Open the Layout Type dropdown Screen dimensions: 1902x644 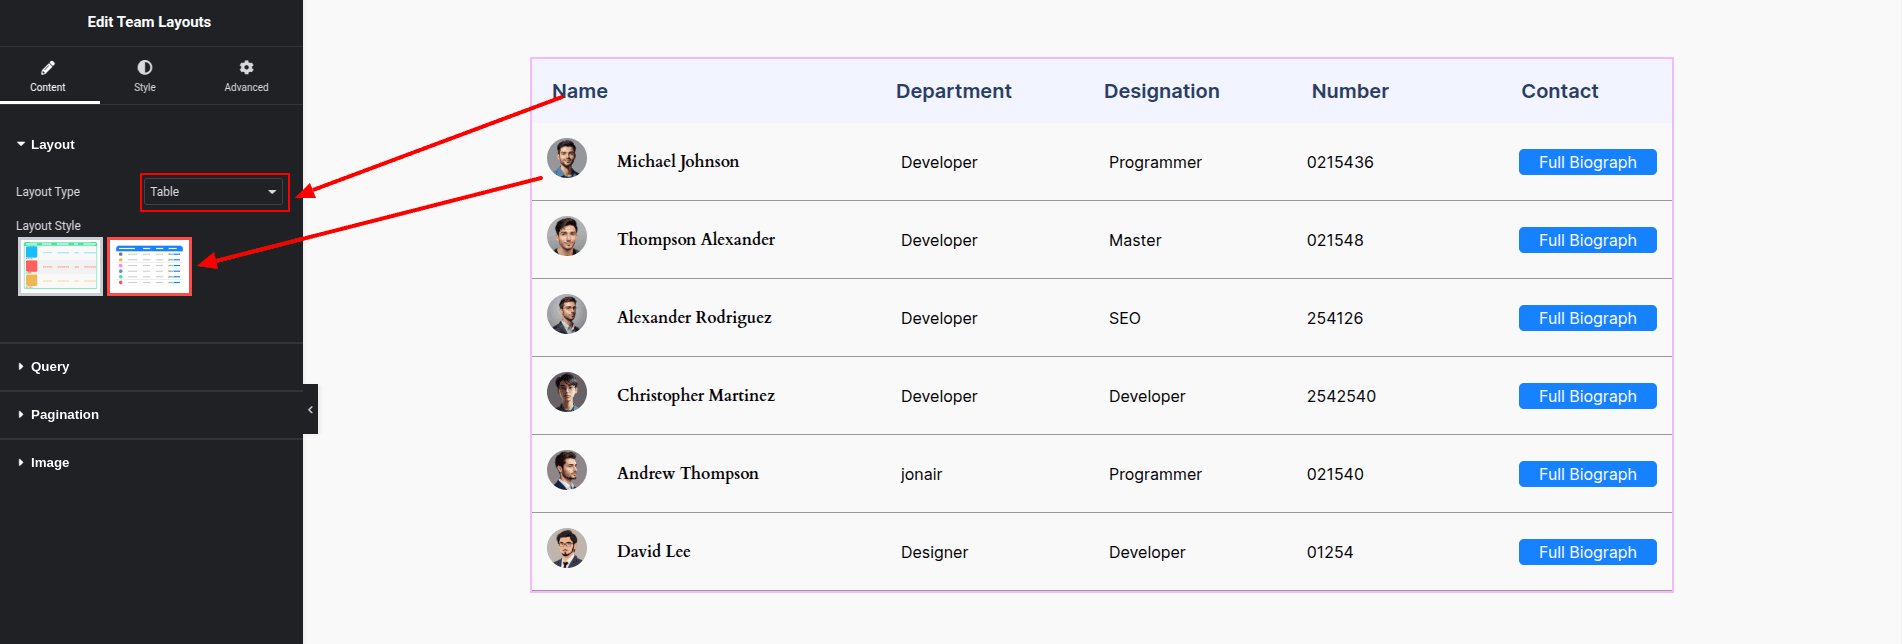213,192
